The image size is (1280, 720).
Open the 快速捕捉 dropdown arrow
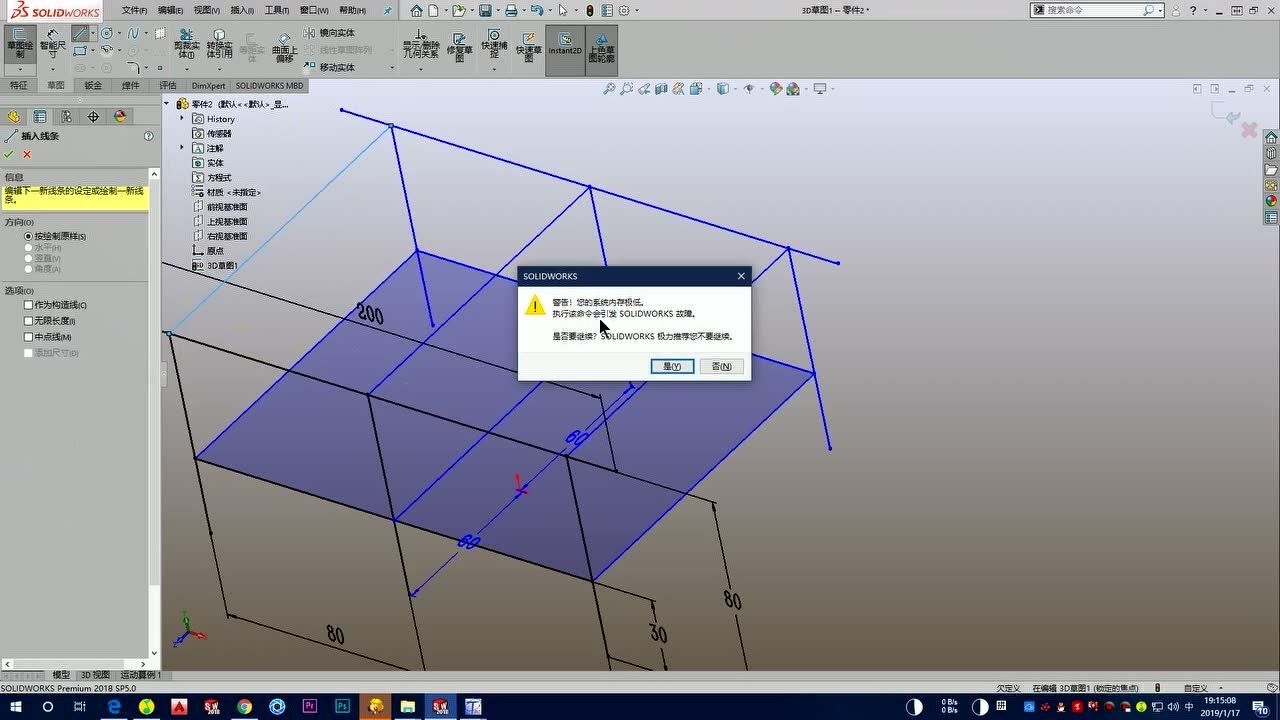click(x=494, y=68)
